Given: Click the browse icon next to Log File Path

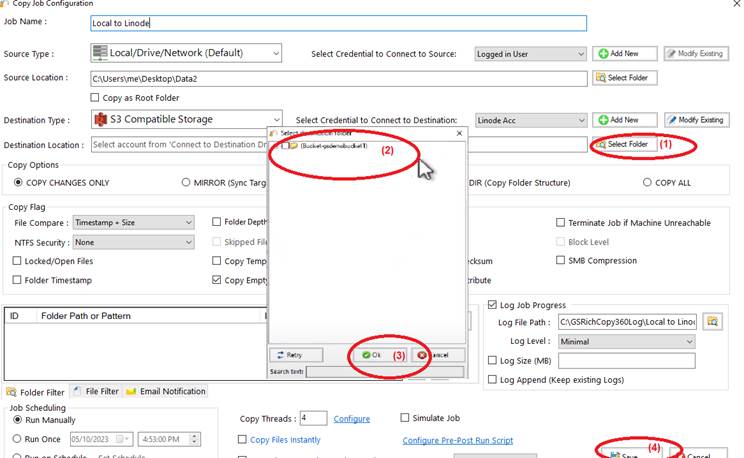Looking at the screenshot, I should [712, 322].
